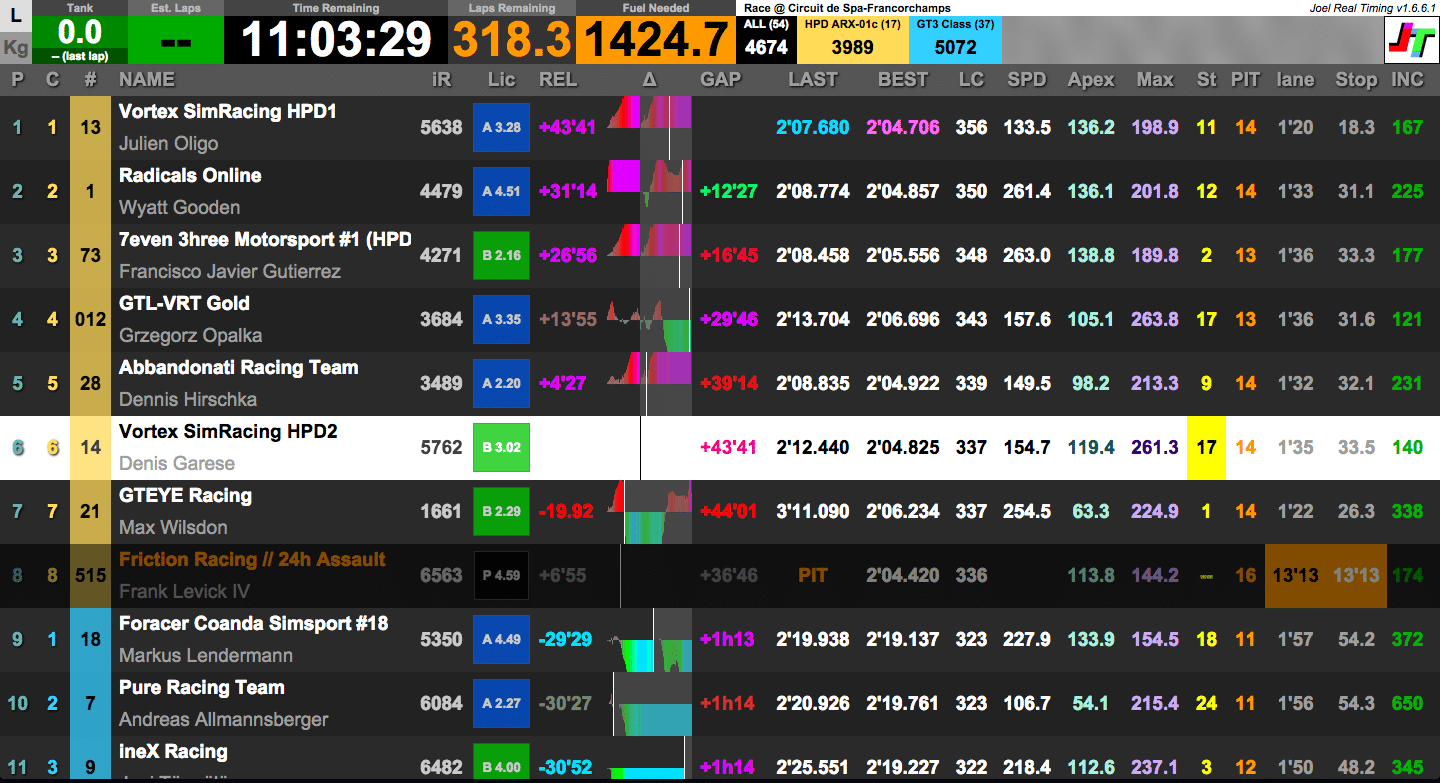Click the gold car number 13 swatch

click(x=91, y=128)
